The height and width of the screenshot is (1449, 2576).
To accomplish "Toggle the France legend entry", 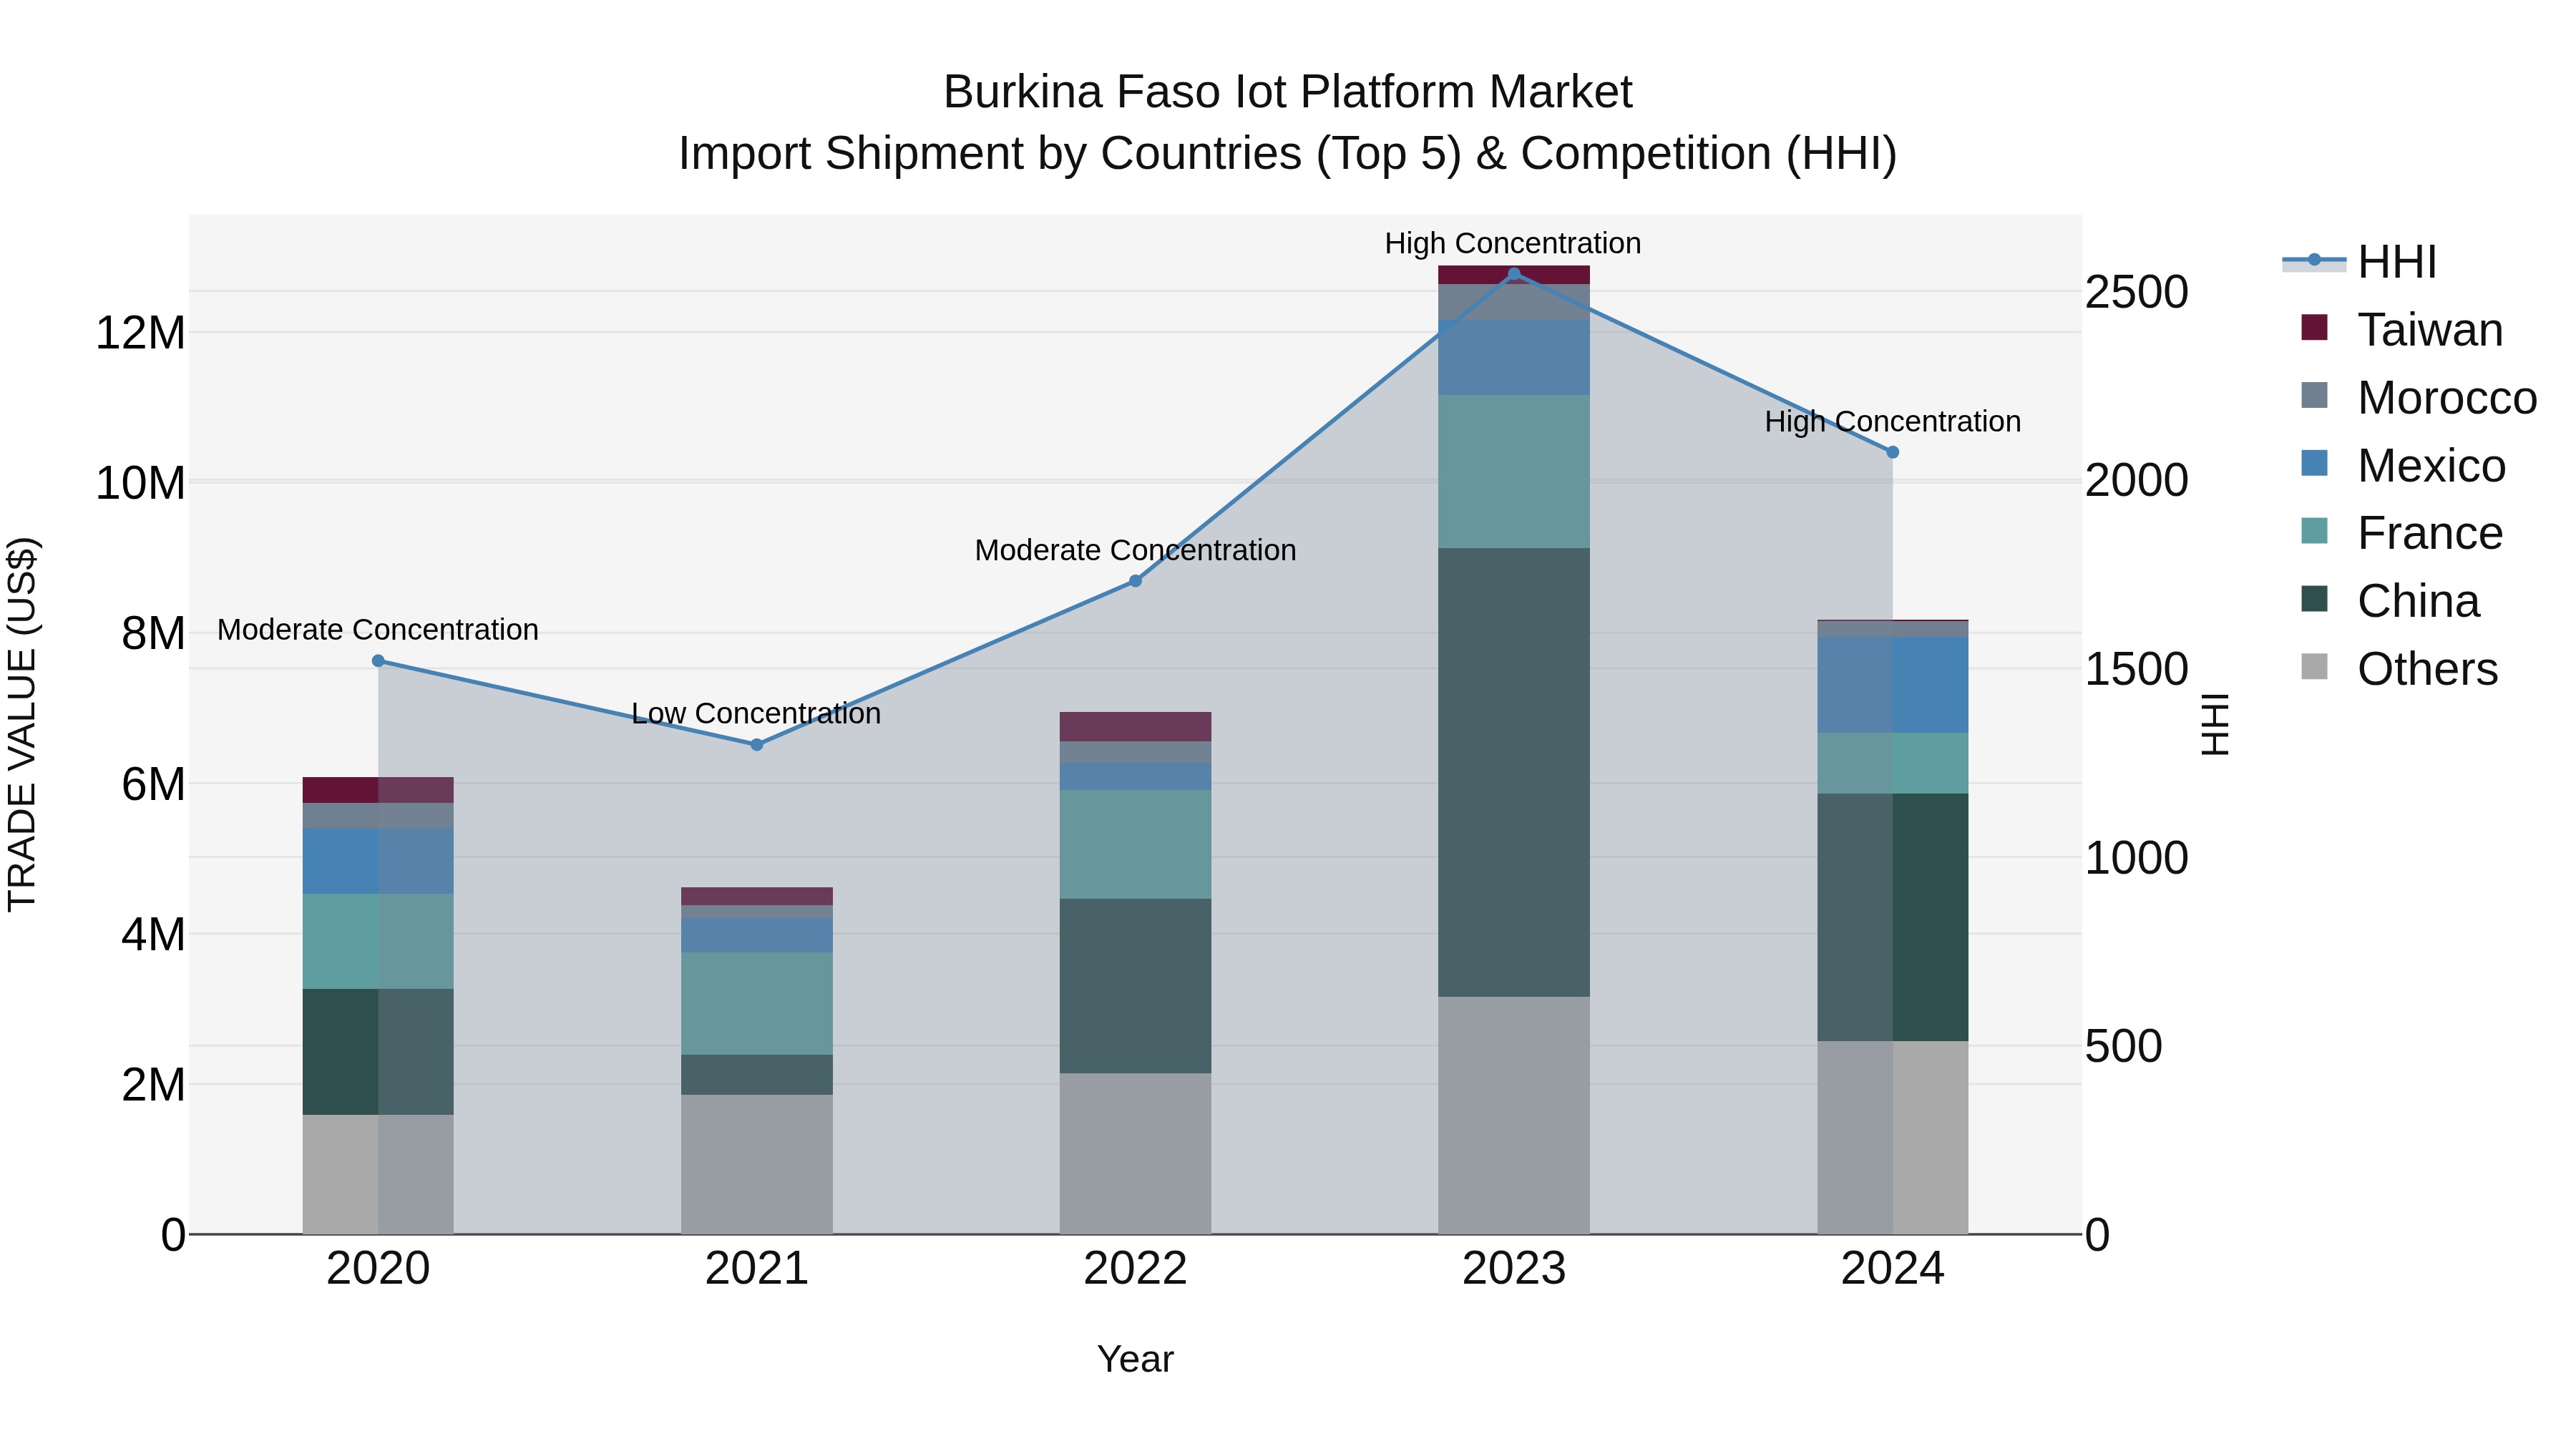I will (2402, 533).
